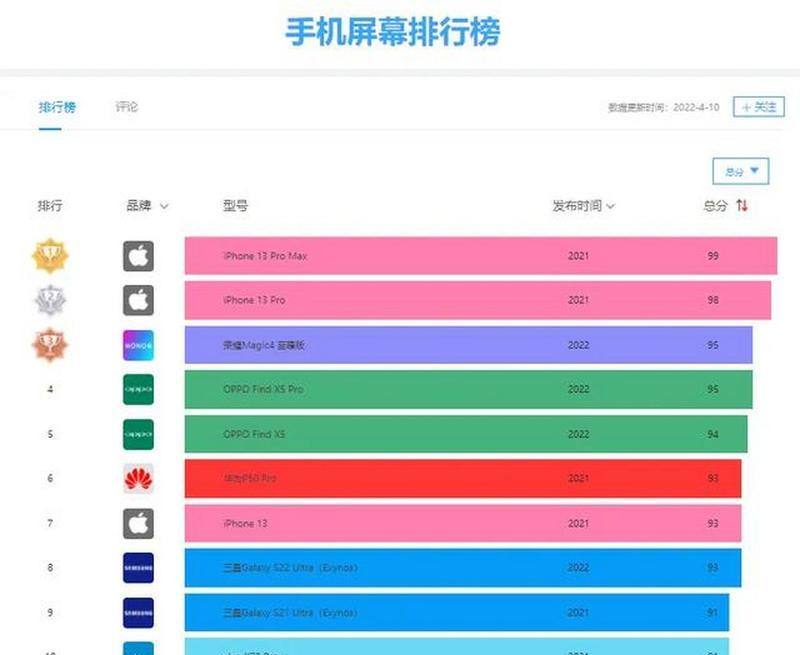This screenshot has height=655, width=800.
Task: Click Apple logo in rank 7 row
Action: [138, 523]
